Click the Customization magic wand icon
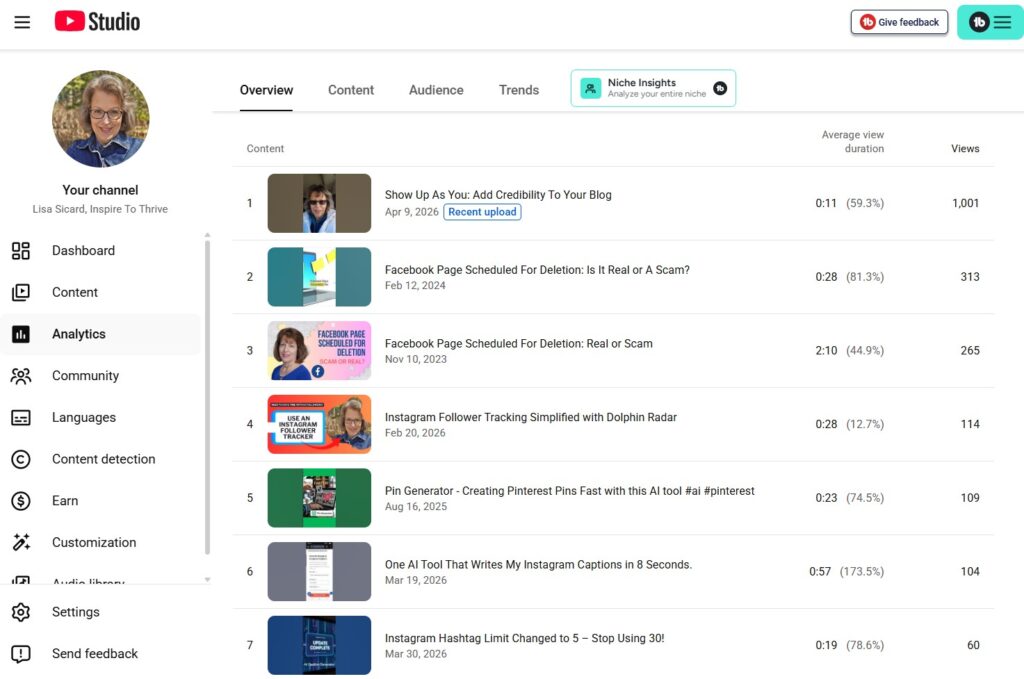Screen dimensions: 1024x679 21,543
